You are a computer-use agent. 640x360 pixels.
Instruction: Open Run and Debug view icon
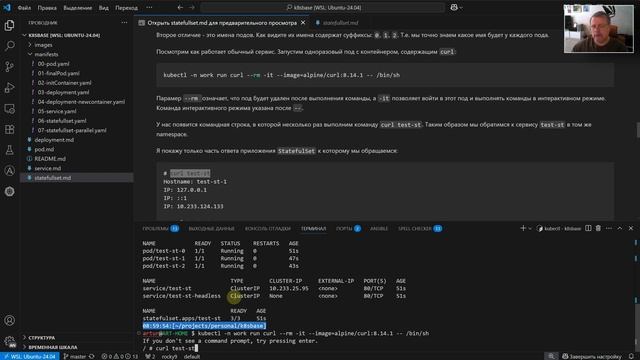coord(9,87)
